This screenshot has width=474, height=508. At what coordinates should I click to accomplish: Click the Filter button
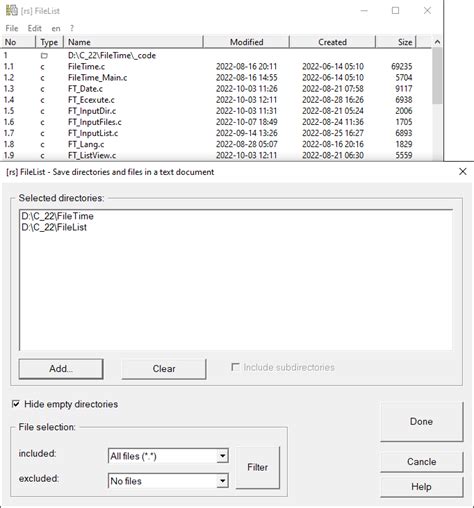point(258,467)
